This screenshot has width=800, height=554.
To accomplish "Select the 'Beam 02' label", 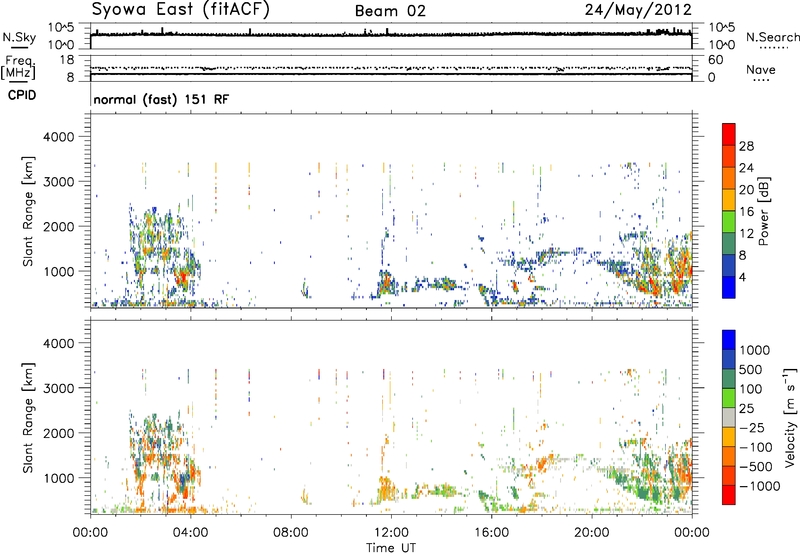I will click(390, 11).
